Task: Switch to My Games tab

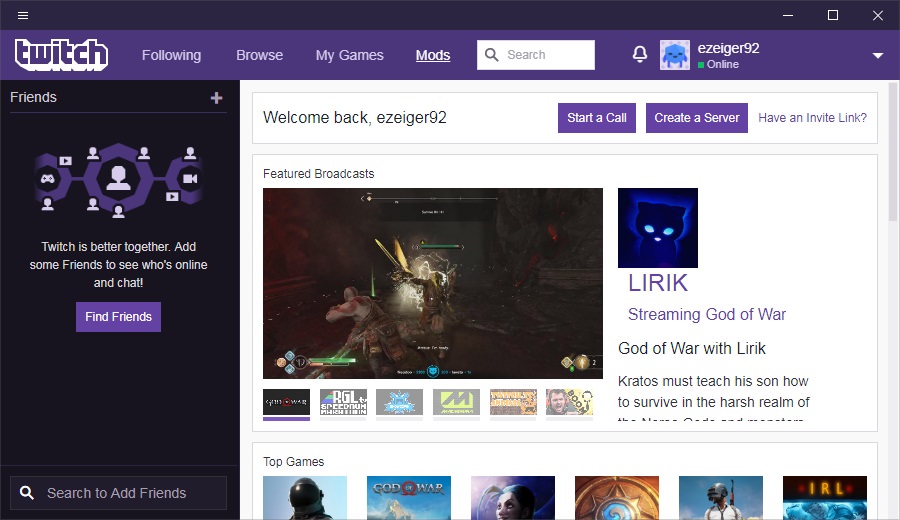Action: tap(350, 55)
